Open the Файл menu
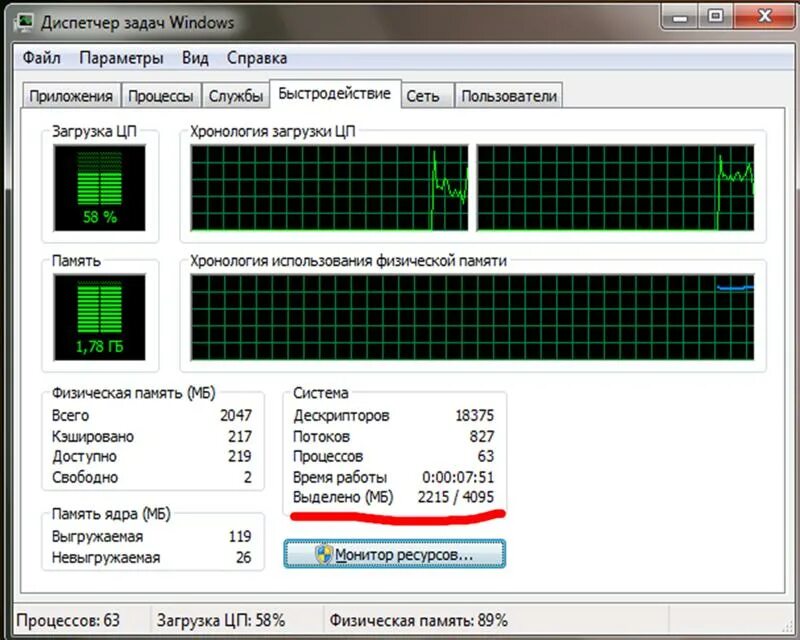Image resolution: width=800 pixels, height=640 pixels. click(x=41, y=58)
